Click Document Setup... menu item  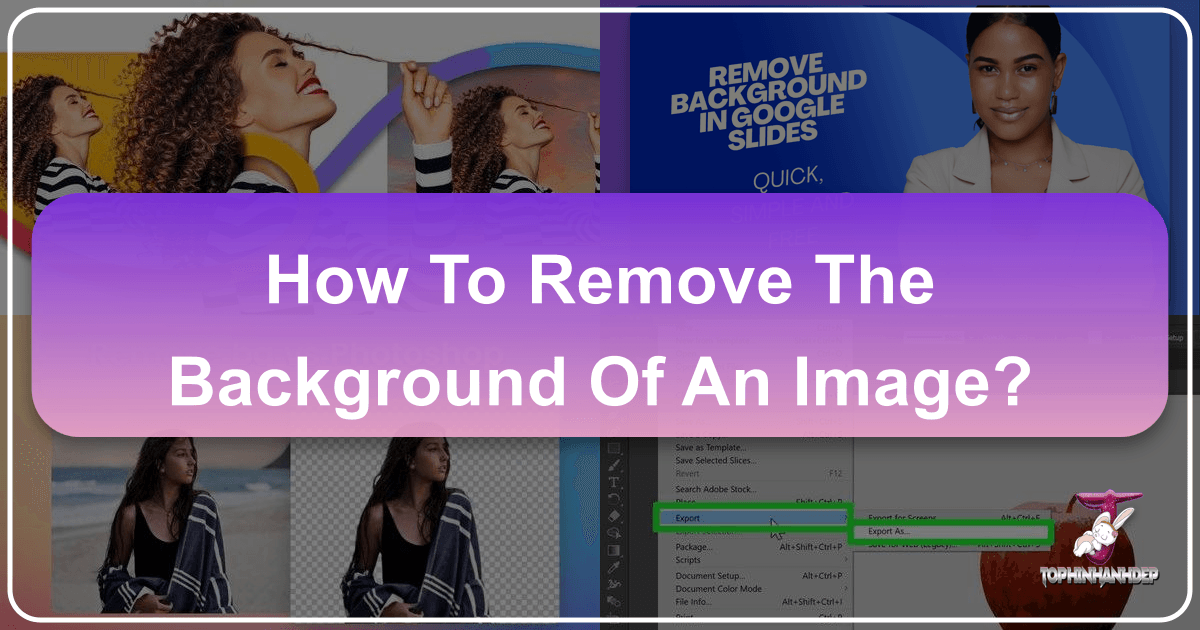click(x=710, y=575)
